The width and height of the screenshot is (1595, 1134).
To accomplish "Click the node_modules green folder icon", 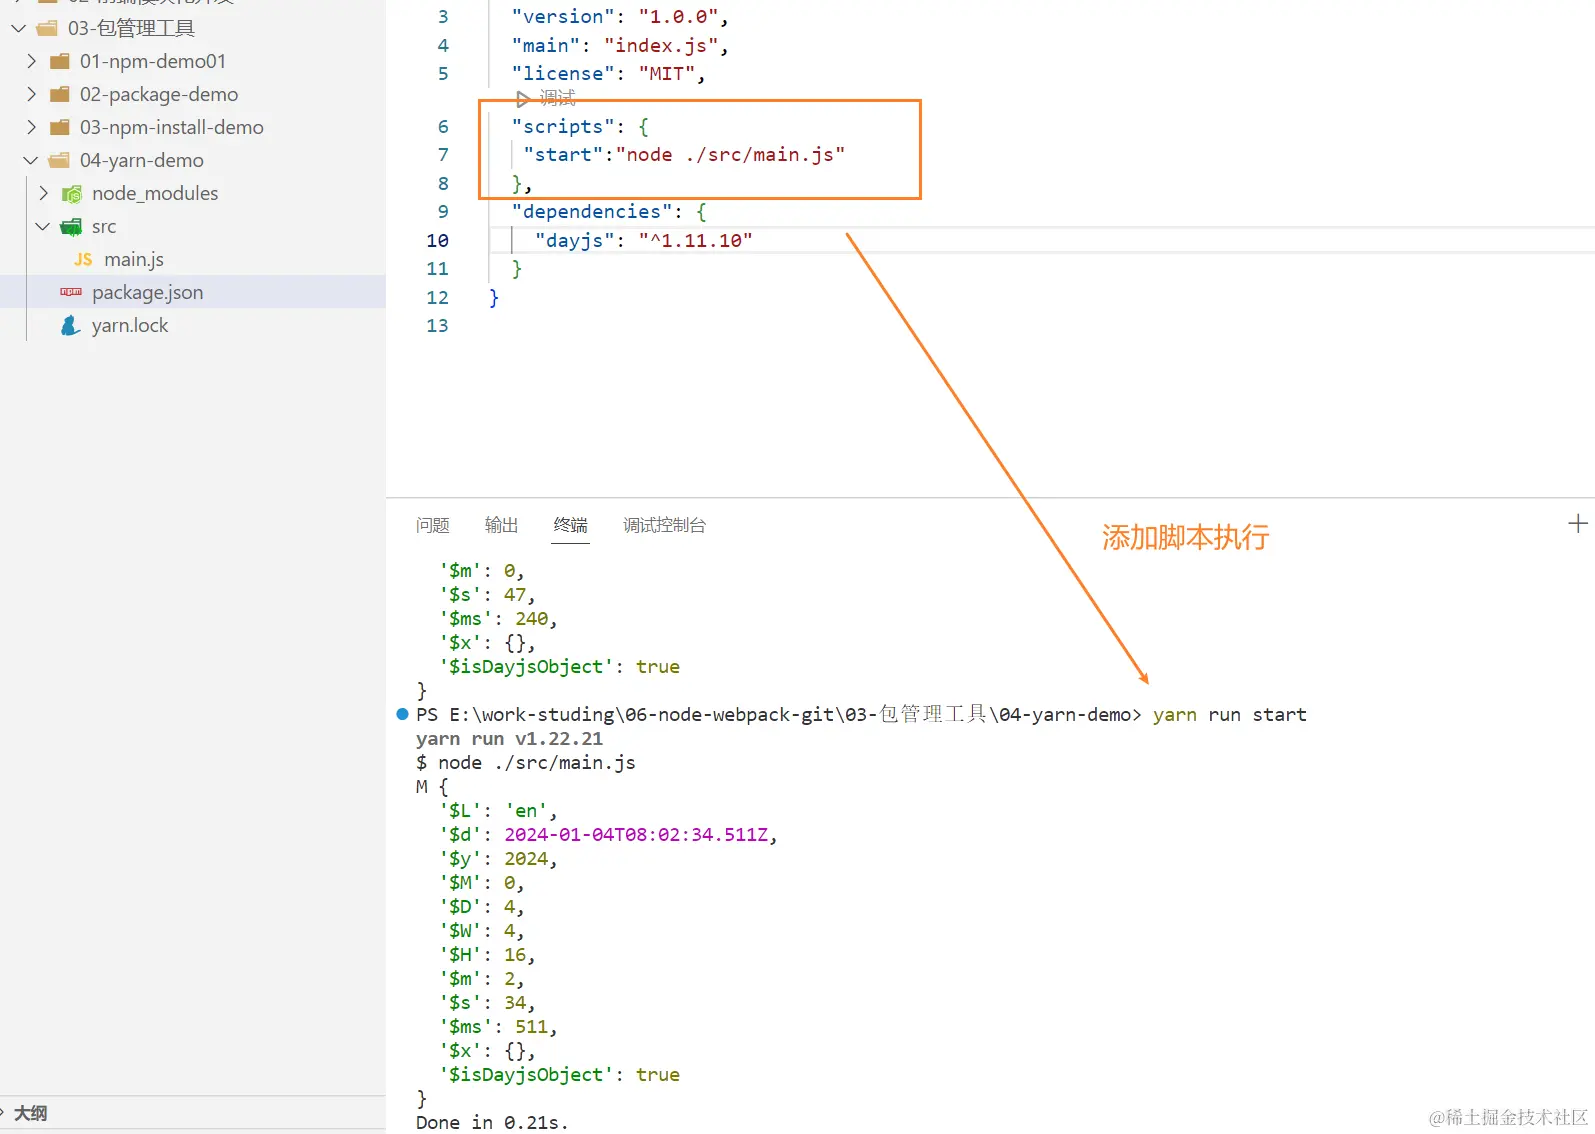I will (72, 194).
